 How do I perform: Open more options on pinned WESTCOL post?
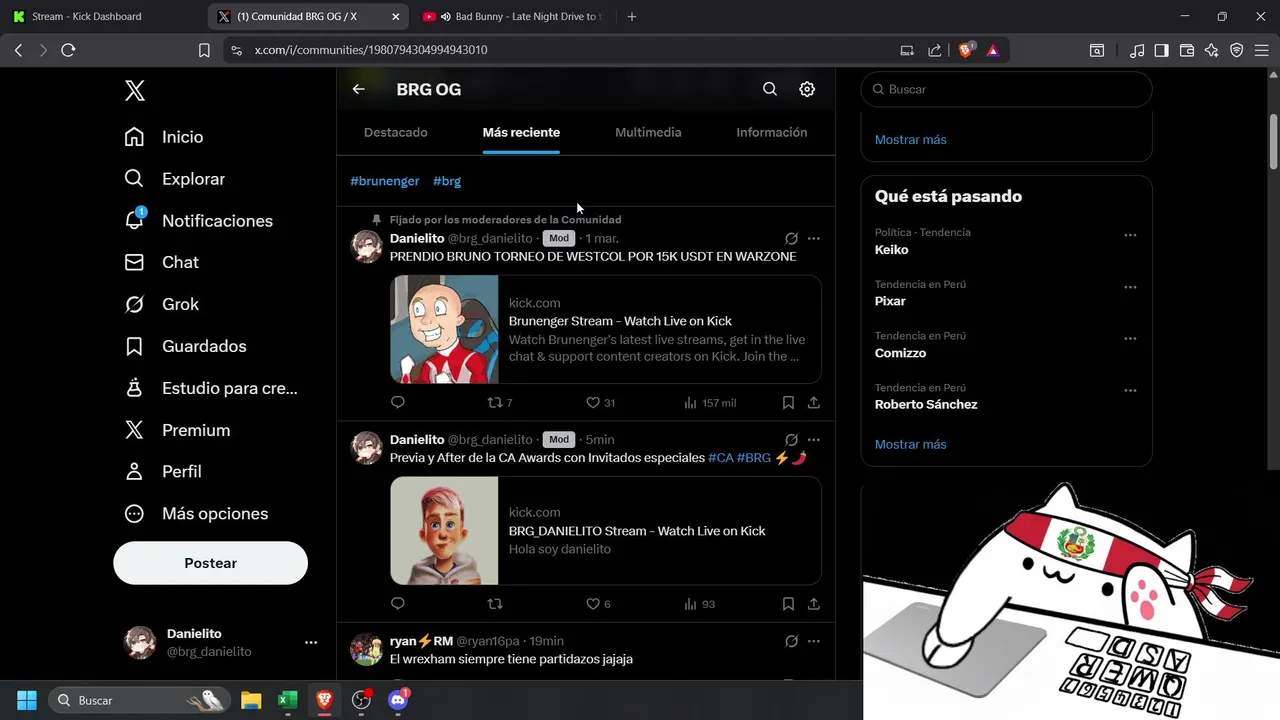(x=814, y=238)
